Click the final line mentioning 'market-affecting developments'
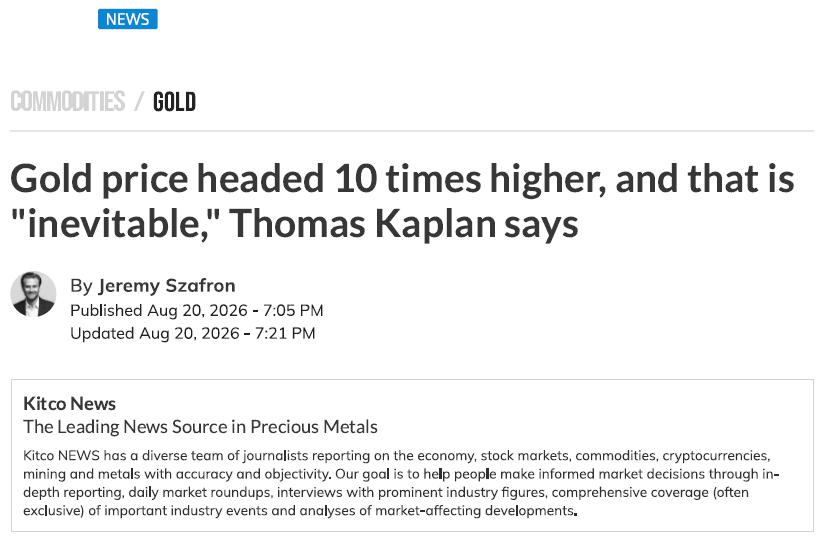The width and height of the screenshot is (824, 539). [300, 511]
